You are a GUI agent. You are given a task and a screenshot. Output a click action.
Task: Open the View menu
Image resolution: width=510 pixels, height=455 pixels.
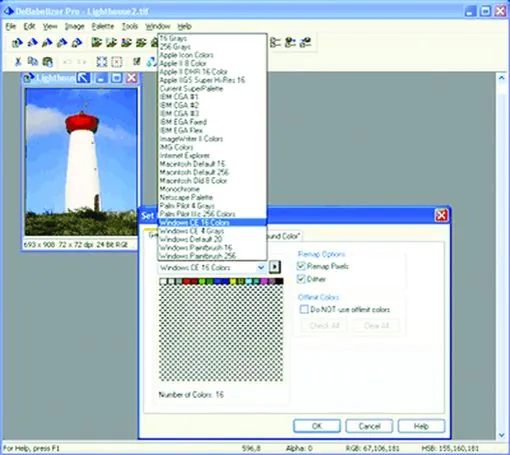[50, 26]
